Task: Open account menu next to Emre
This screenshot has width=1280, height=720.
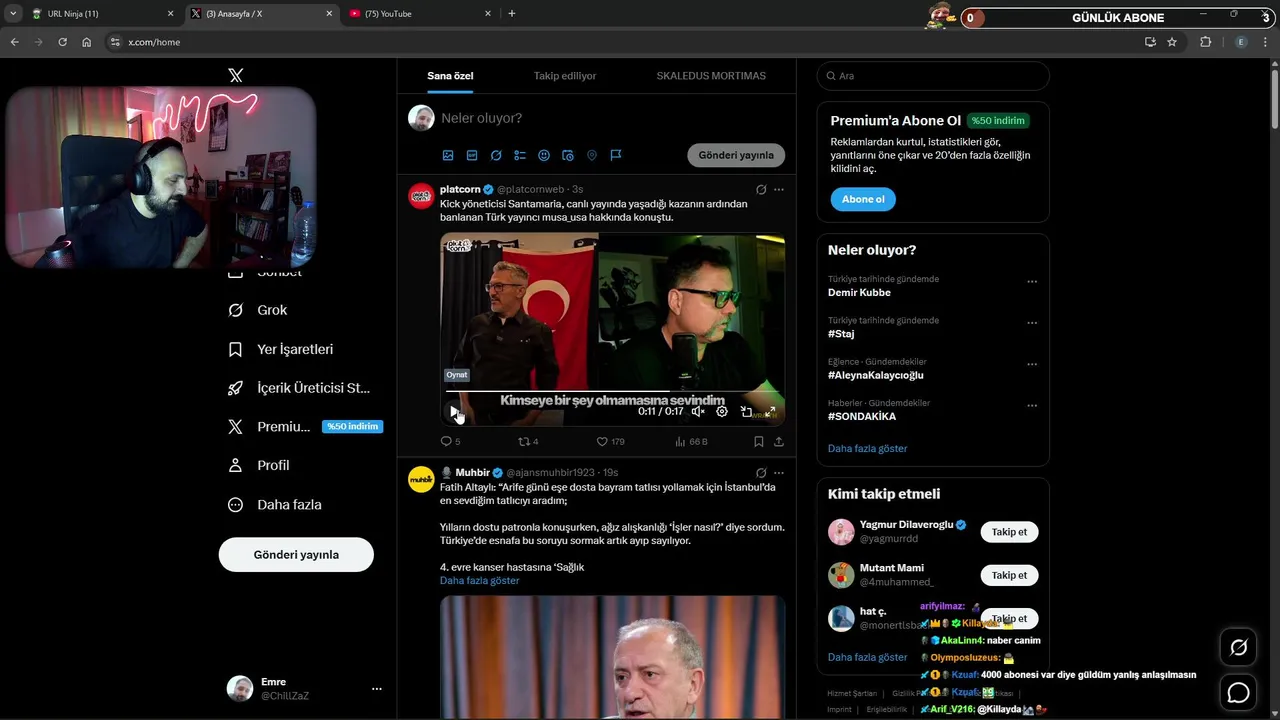Action: 377,689
